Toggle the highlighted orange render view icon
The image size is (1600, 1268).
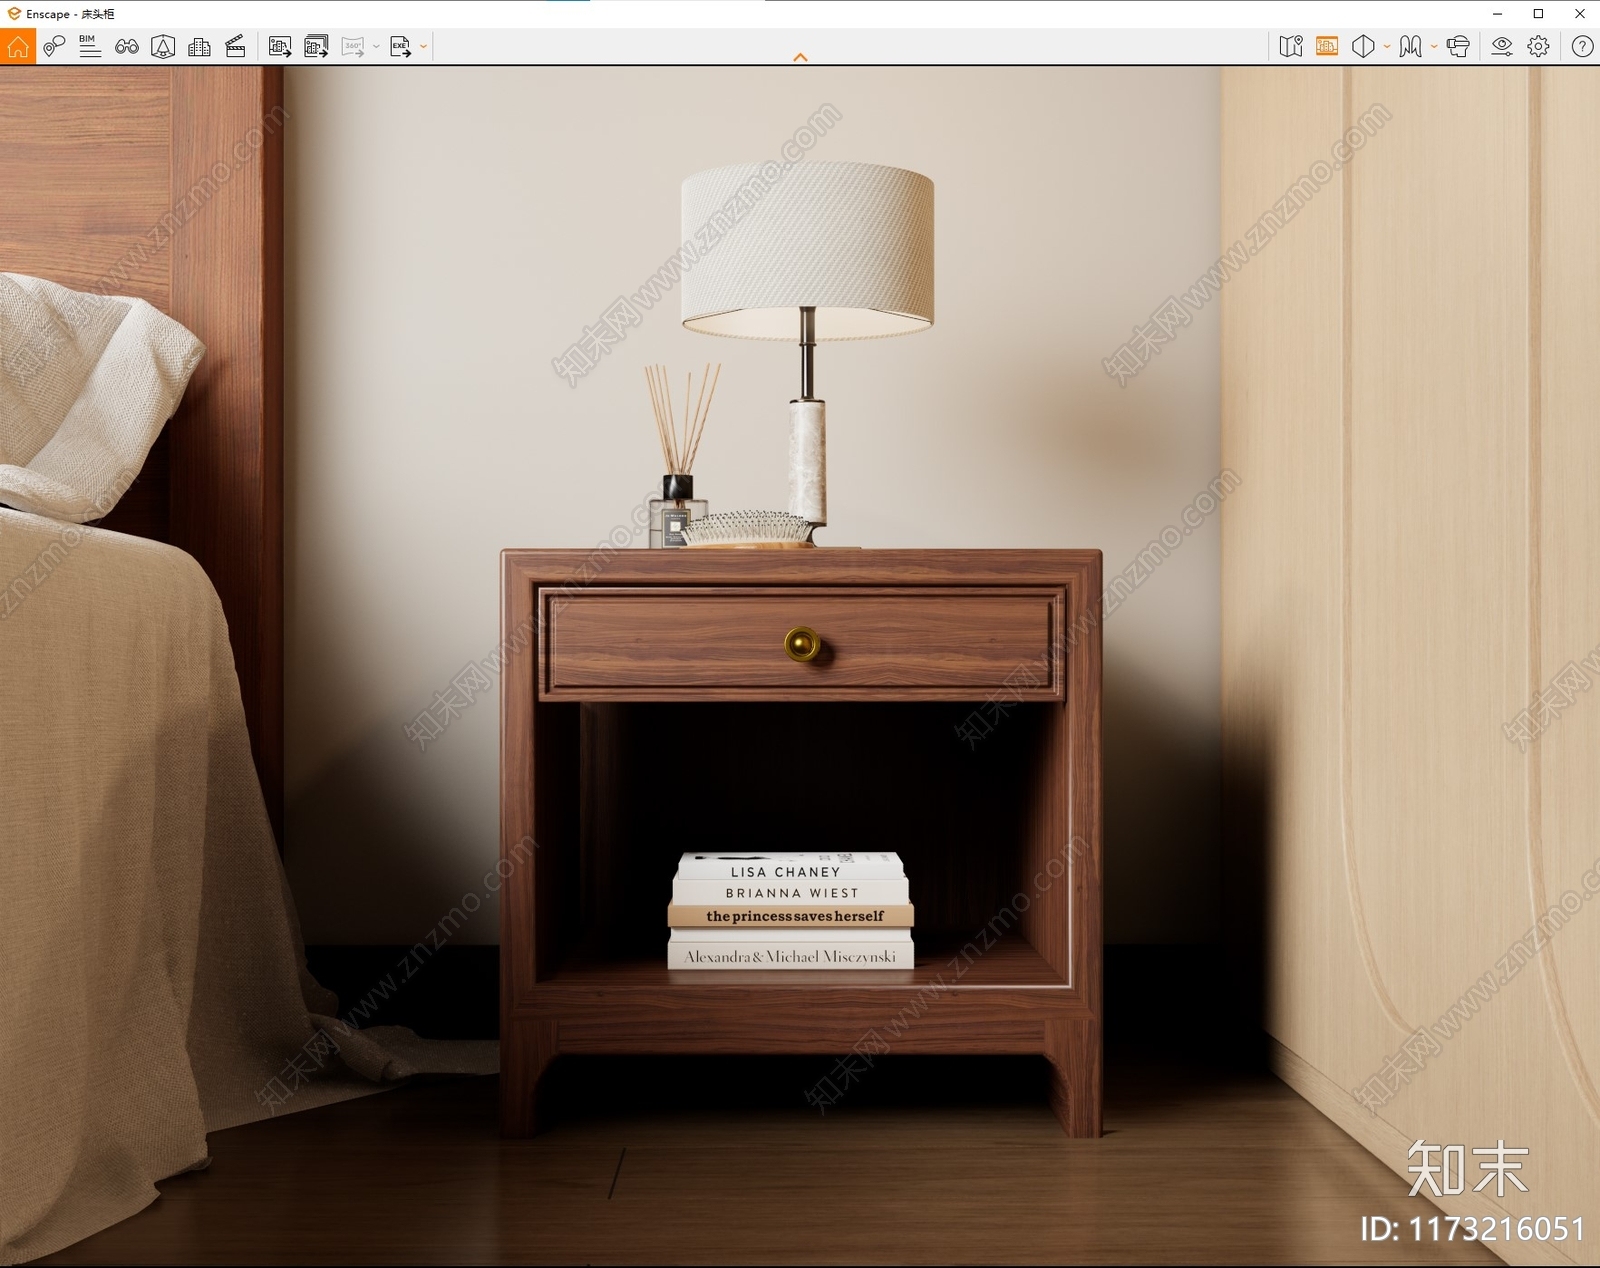pyautogui.click(x=1327, y=46)
